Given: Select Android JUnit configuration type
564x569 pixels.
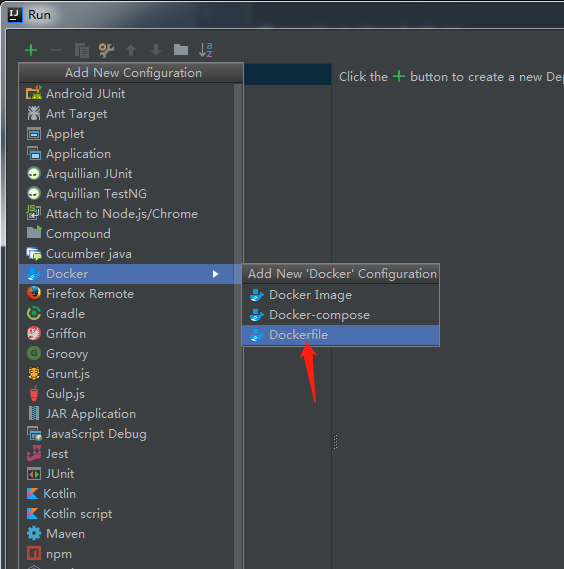Looking at the screenshot, I should click(127, 94).
